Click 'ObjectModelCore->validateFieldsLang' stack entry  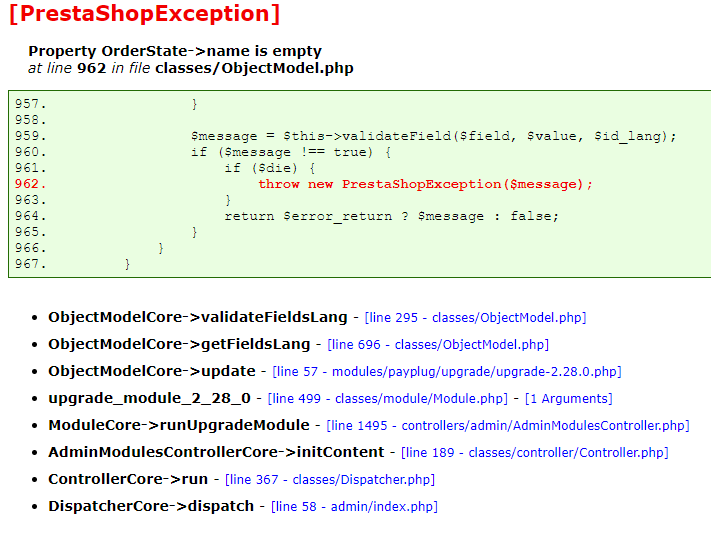point(198,317)
